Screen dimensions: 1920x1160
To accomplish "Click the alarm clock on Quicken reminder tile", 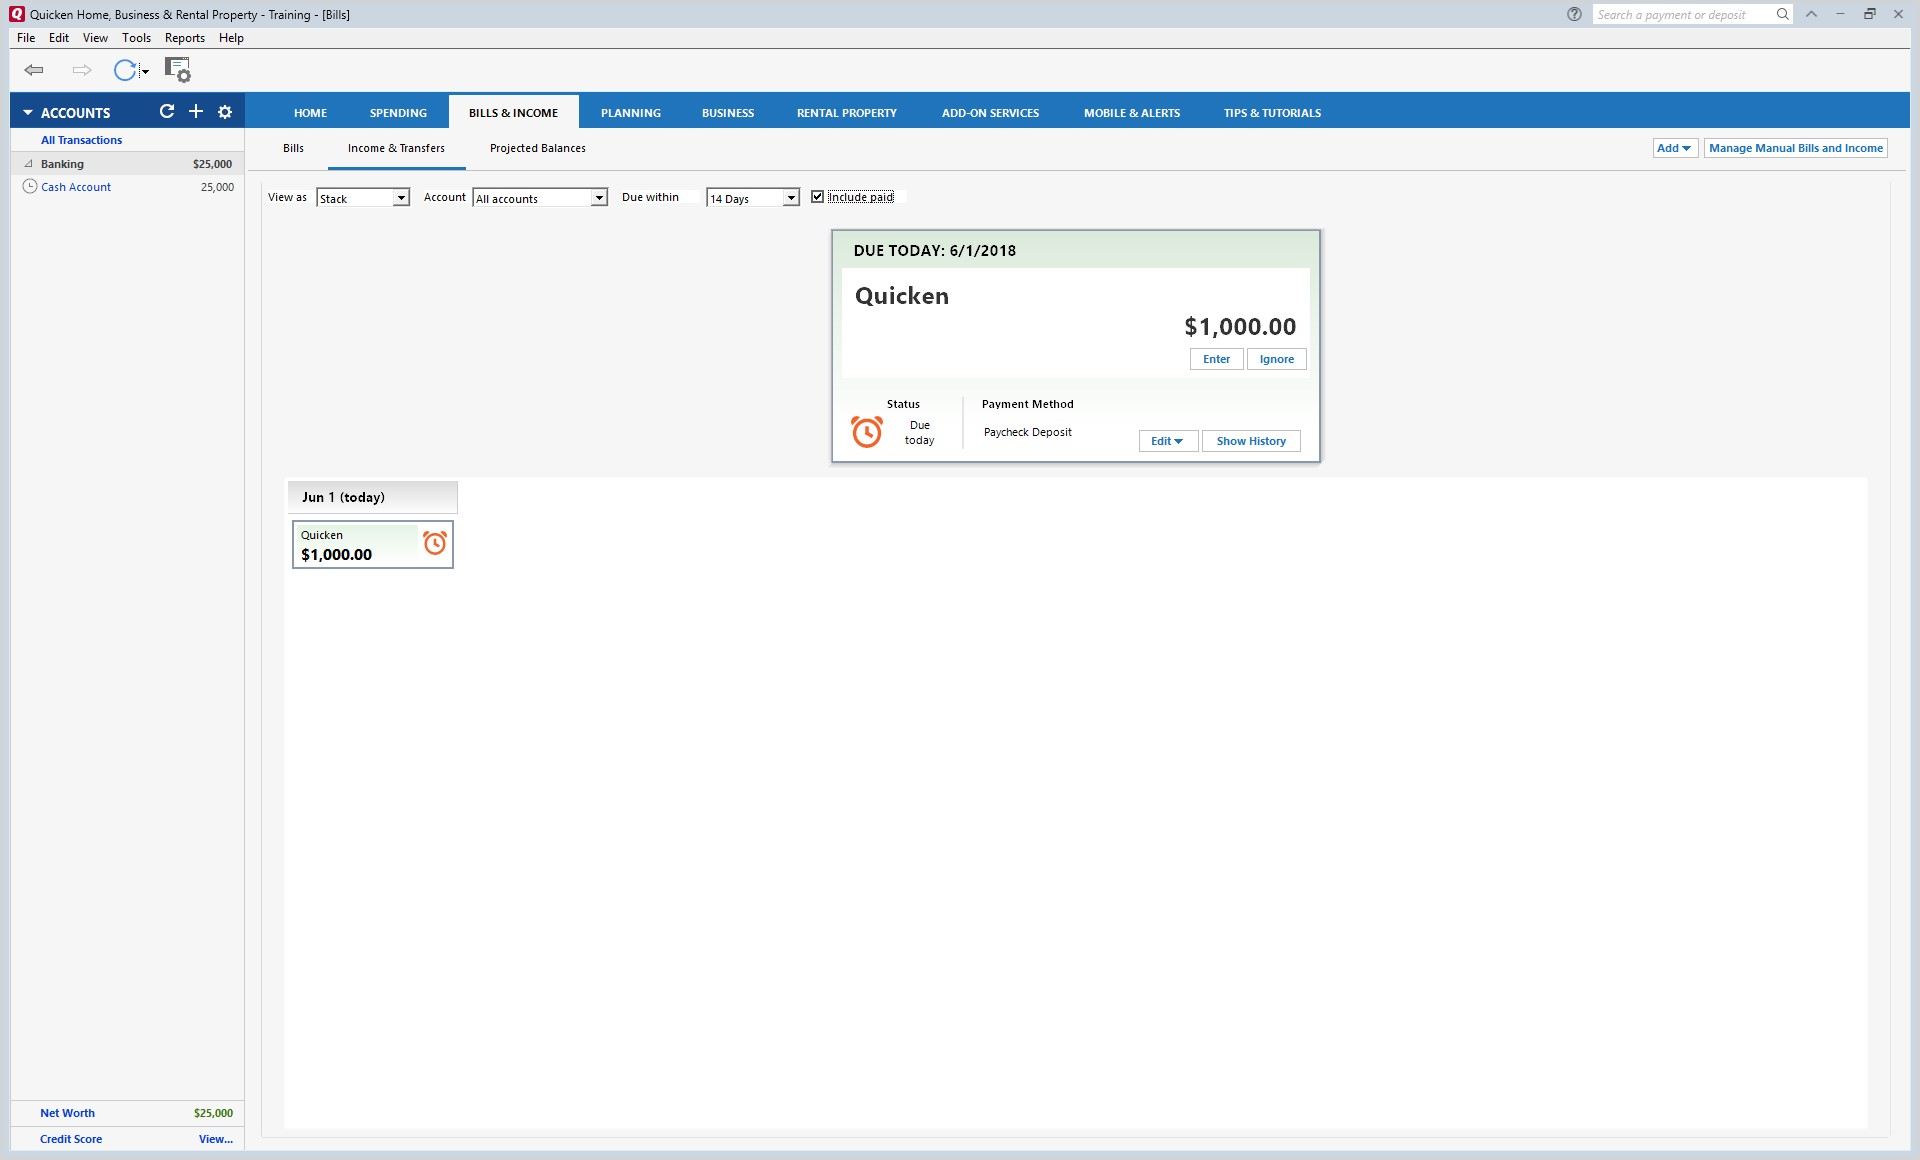I will tap(434, 543).
